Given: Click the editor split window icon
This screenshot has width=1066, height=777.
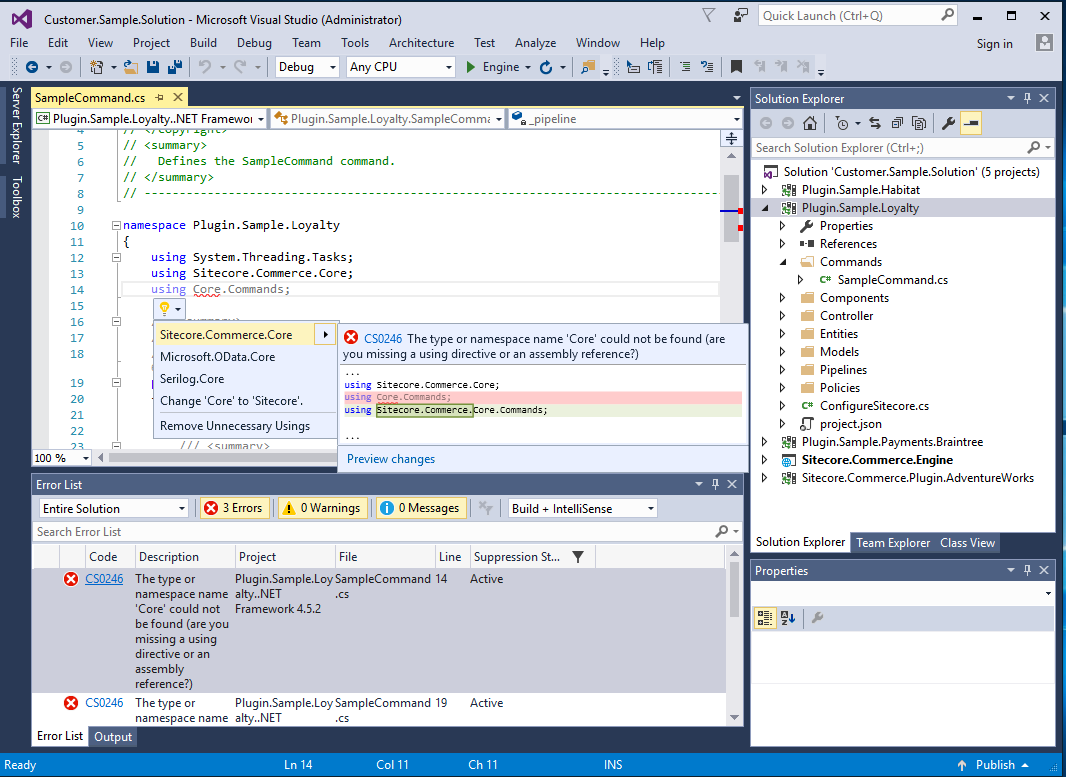Looking at the screenshot, I should [732, 139].
